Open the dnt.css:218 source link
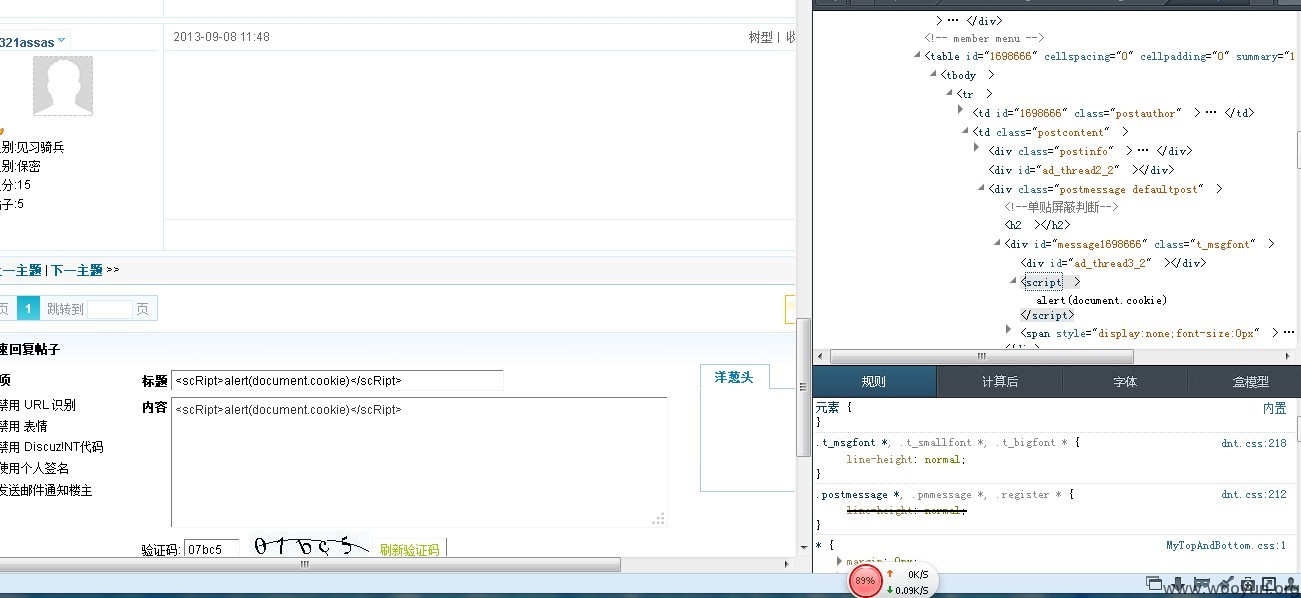The height and width of the screenshot is (598, 1301). coord(1254,443)
